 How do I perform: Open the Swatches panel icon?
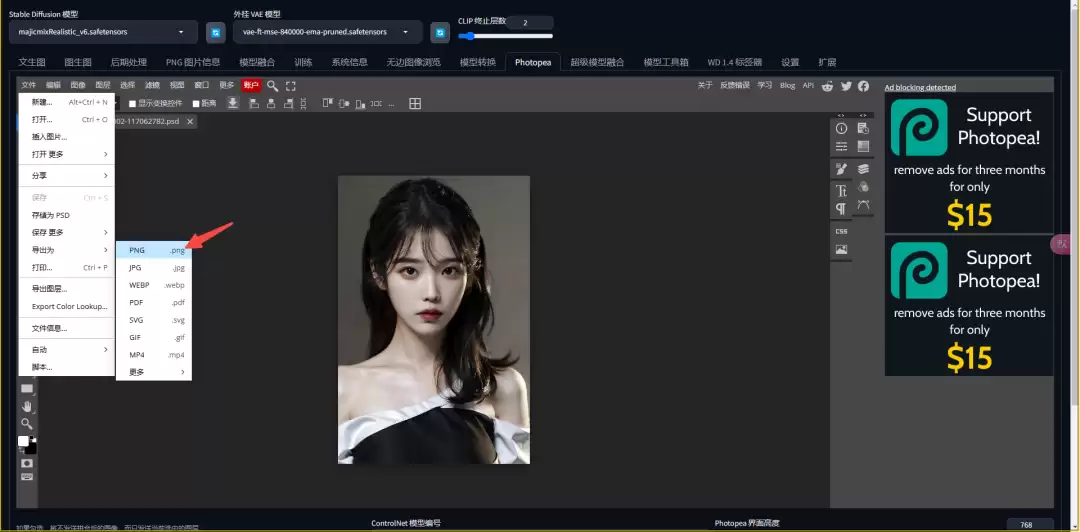pos(863,146)
